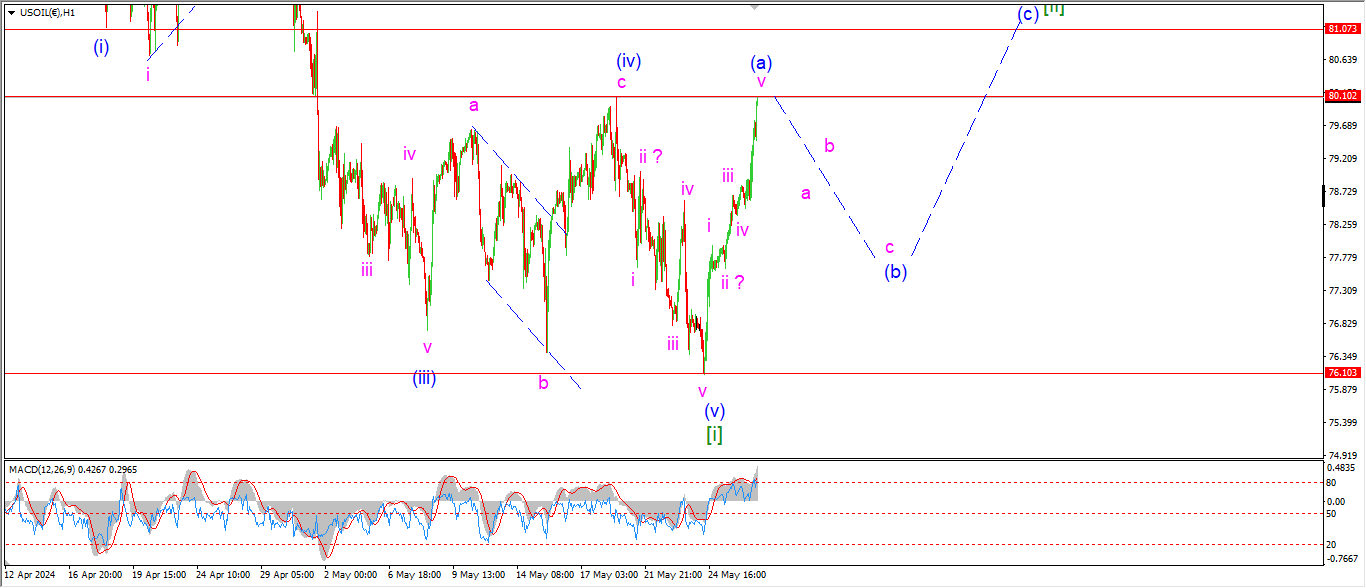Select the blue (iii) wave label
The height and width of the screenshot is (588, 1366).
click(x=424, y=378)
